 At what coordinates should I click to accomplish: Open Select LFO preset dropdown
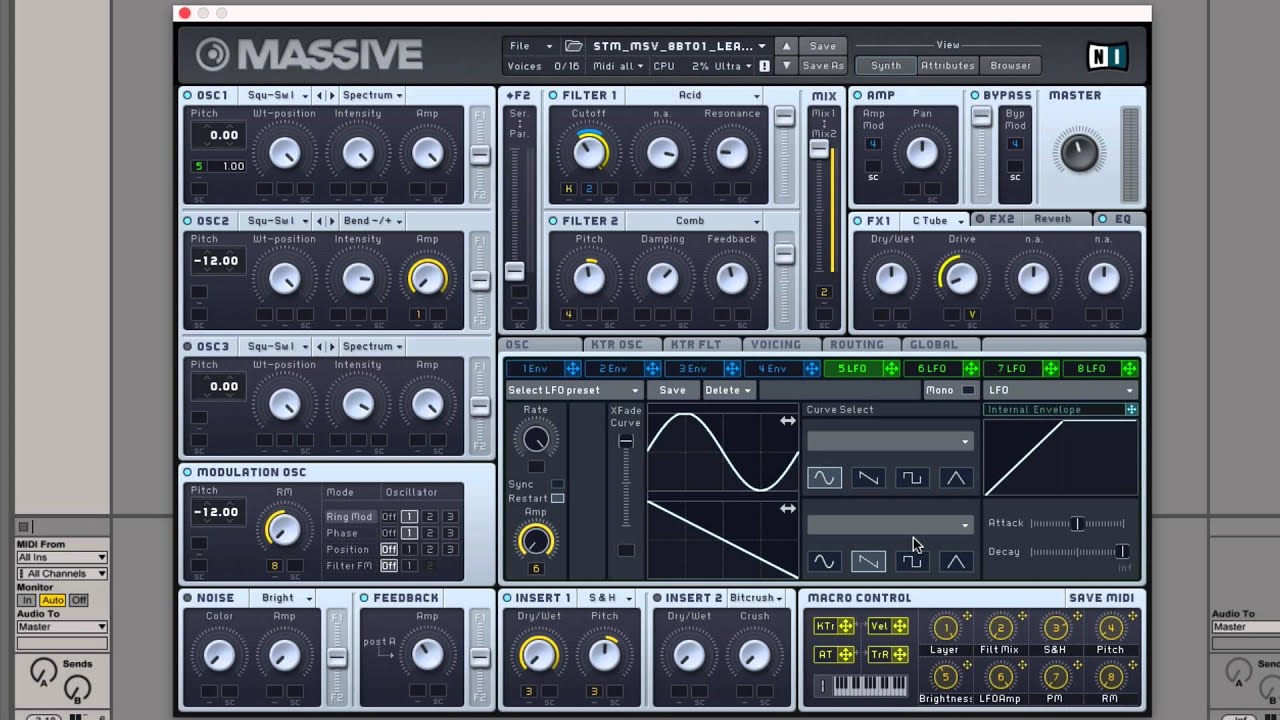[x=574, y=390]
